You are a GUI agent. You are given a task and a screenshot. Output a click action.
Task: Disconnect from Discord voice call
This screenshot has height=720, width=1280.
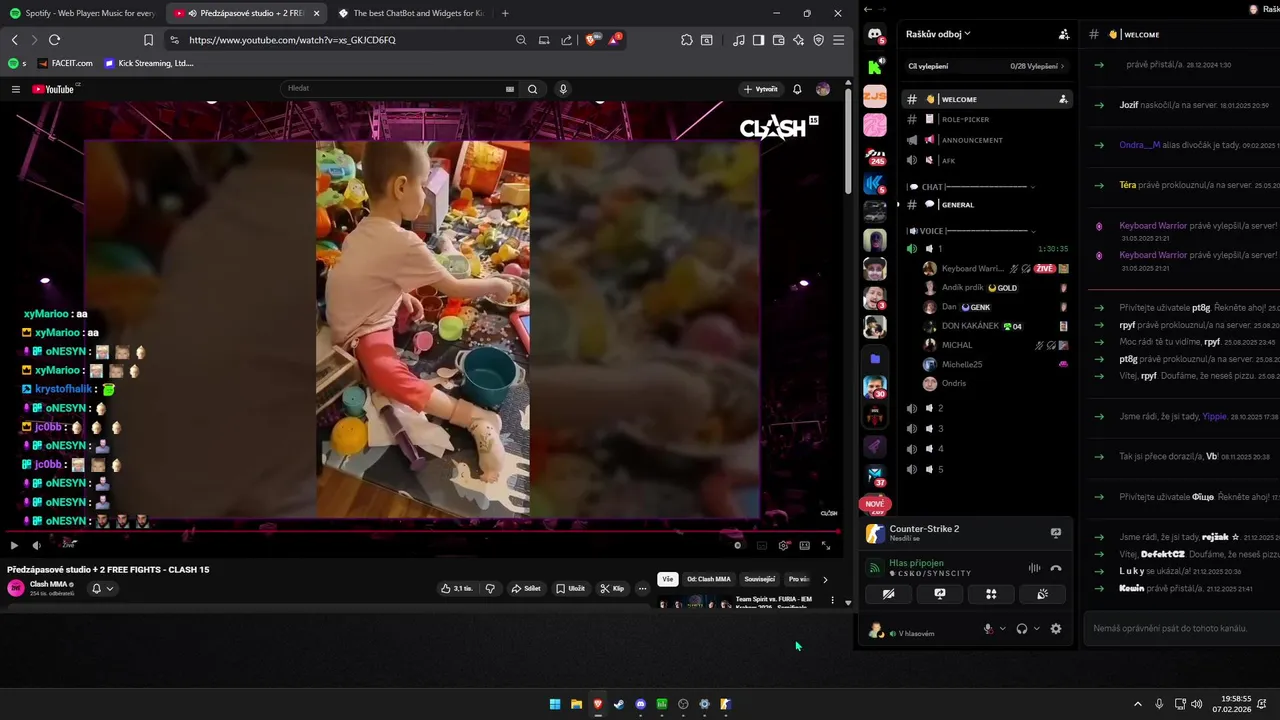1055,568
